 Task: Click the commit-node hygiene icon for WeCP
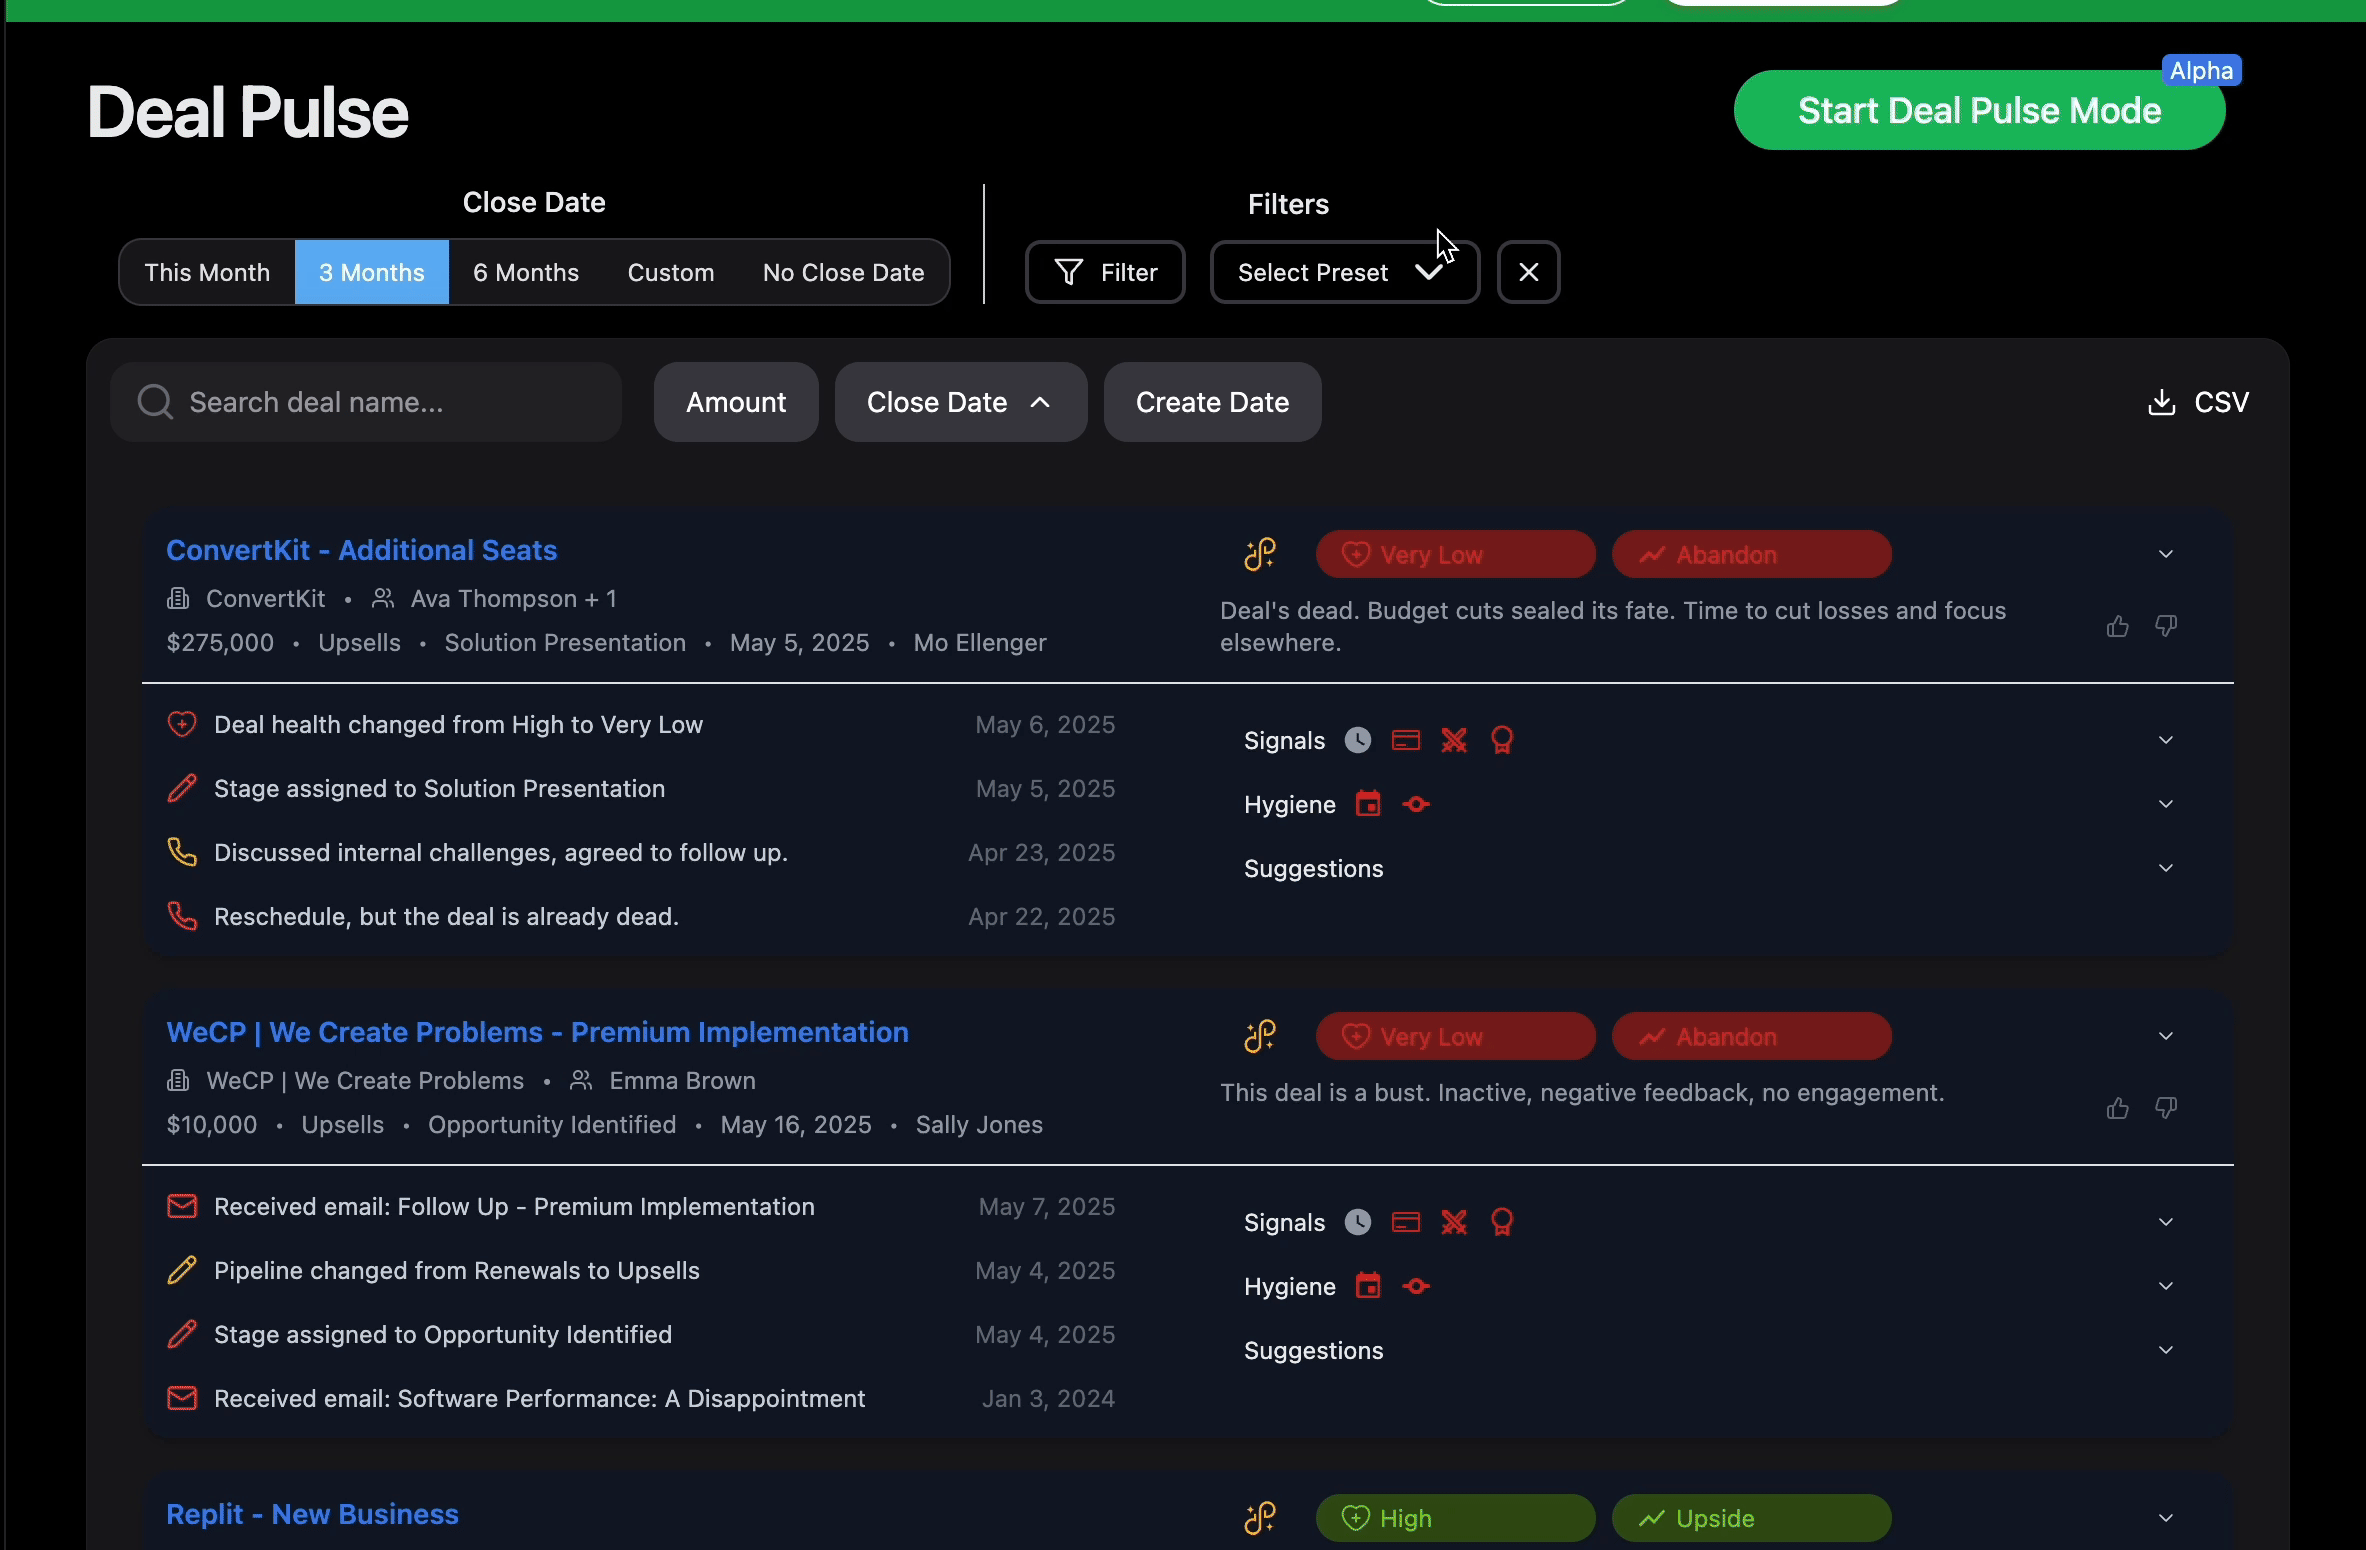pyautogui.click(x=1416, y=1286)
